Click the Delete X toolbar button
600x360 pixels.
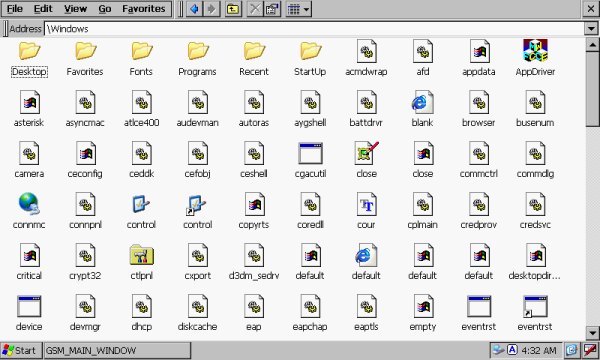coord(254,9)
